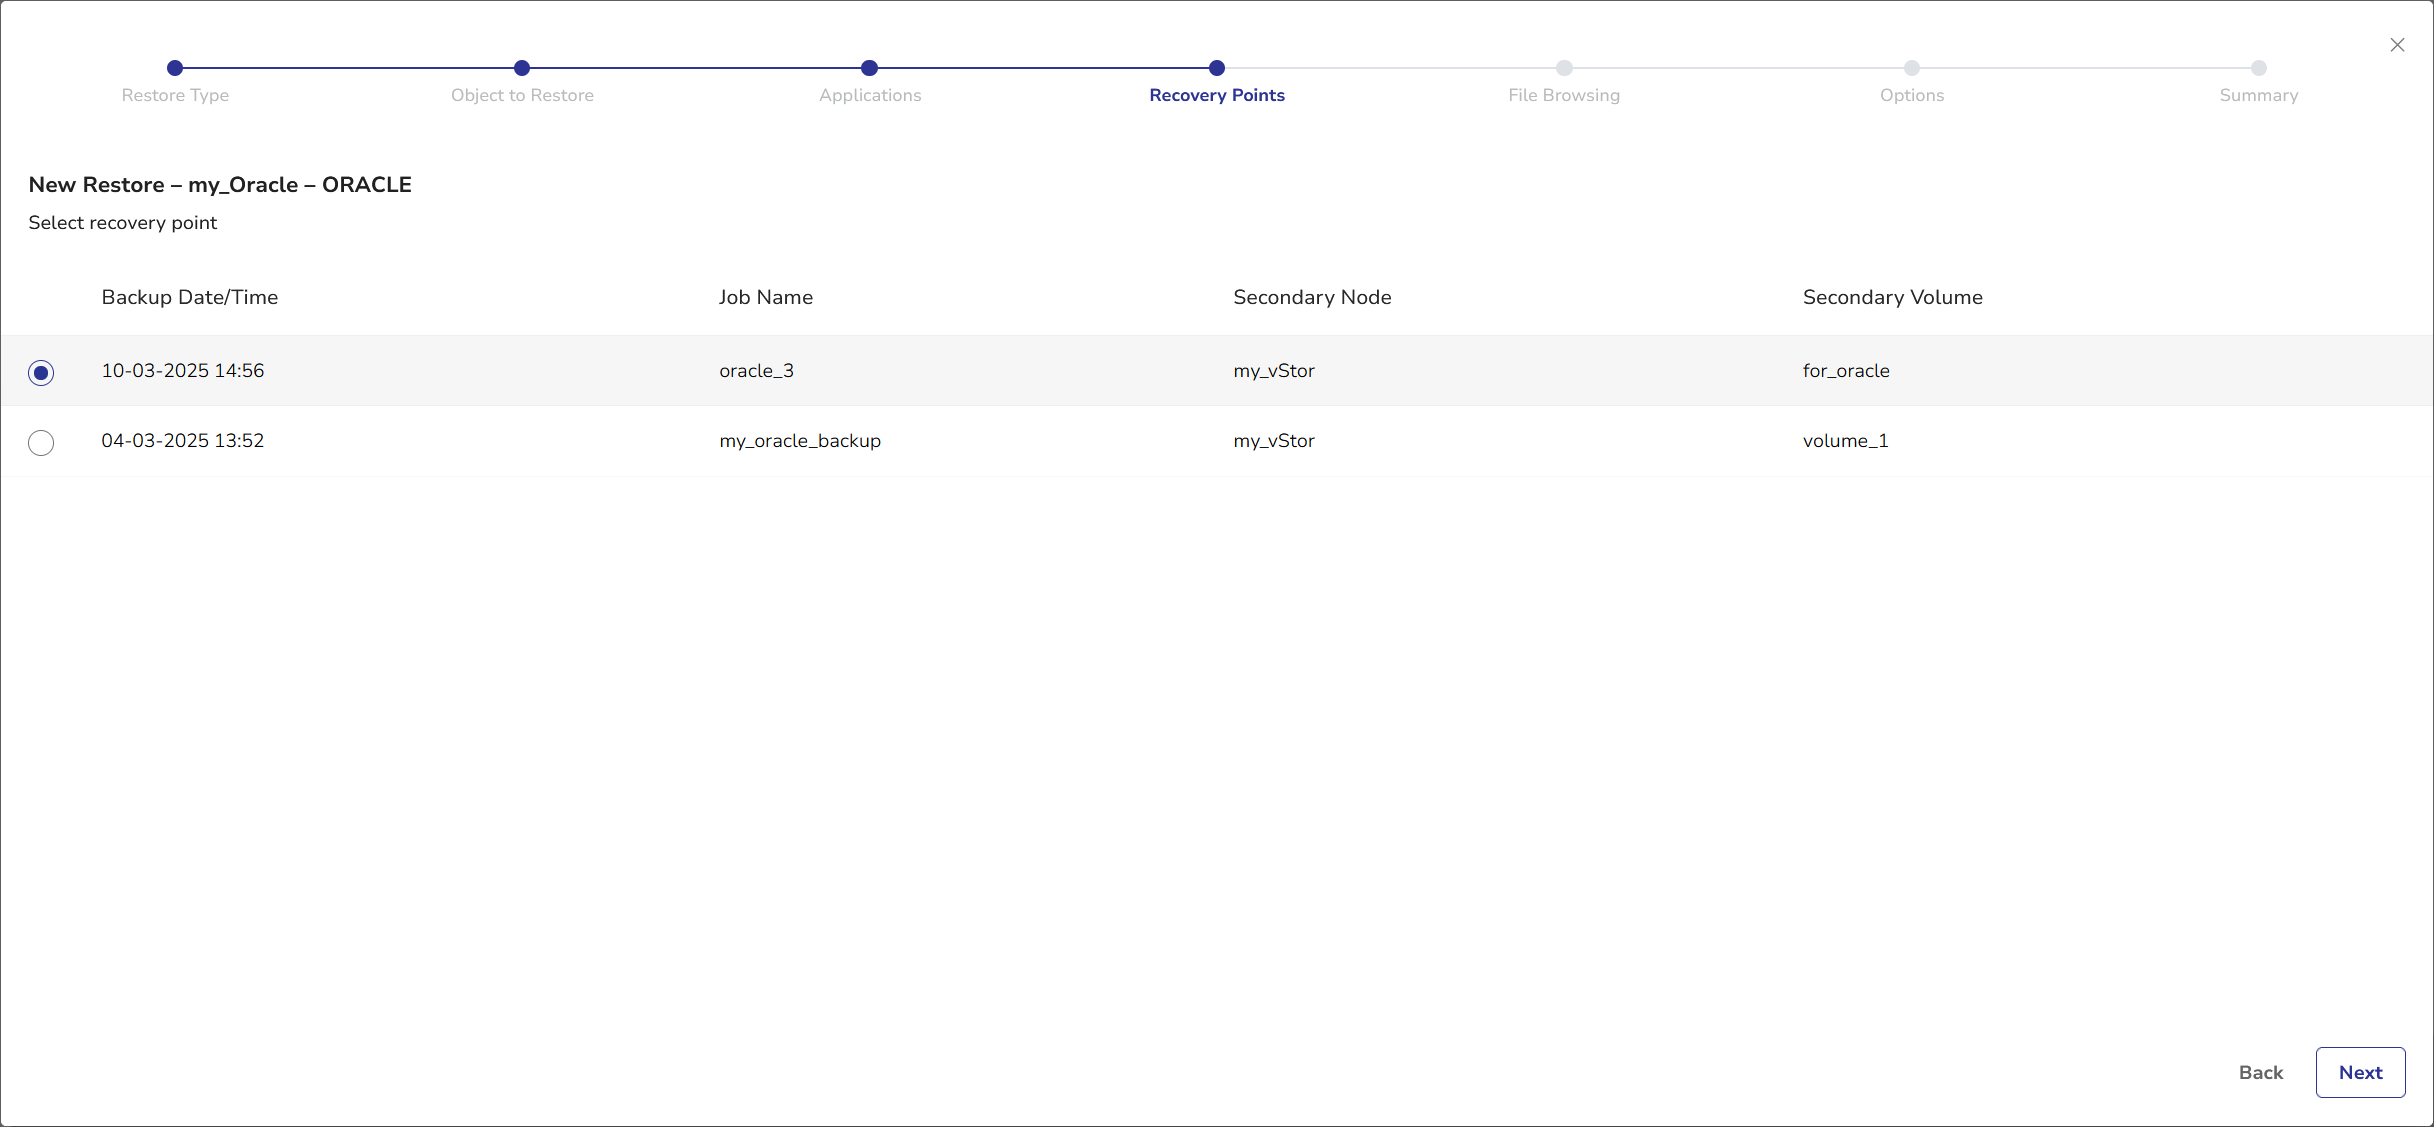Click the for_oracle volume cell

(1846, 371)
